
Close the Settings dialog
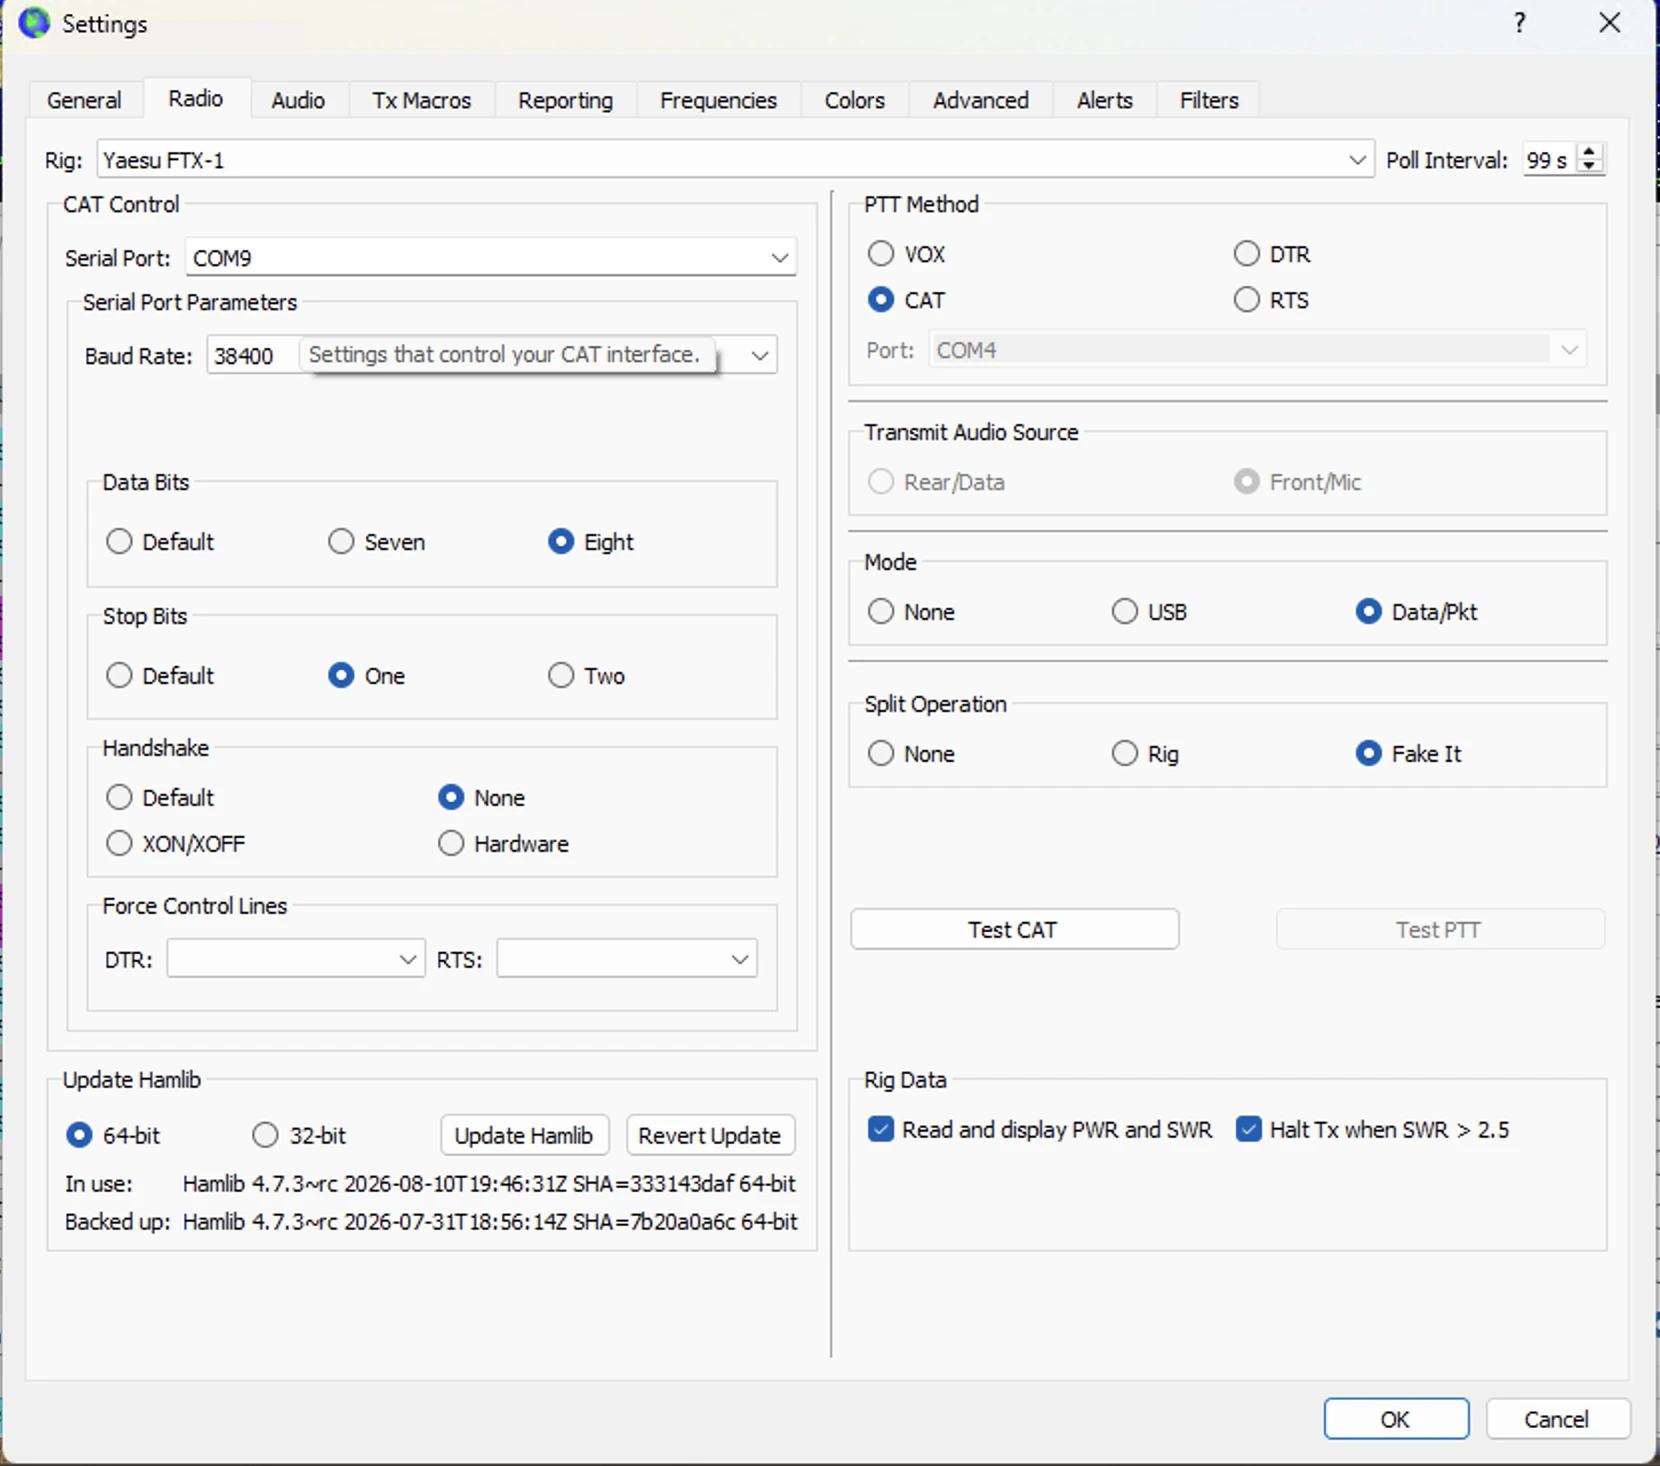pyautogui.click(x=1610, y=23)
